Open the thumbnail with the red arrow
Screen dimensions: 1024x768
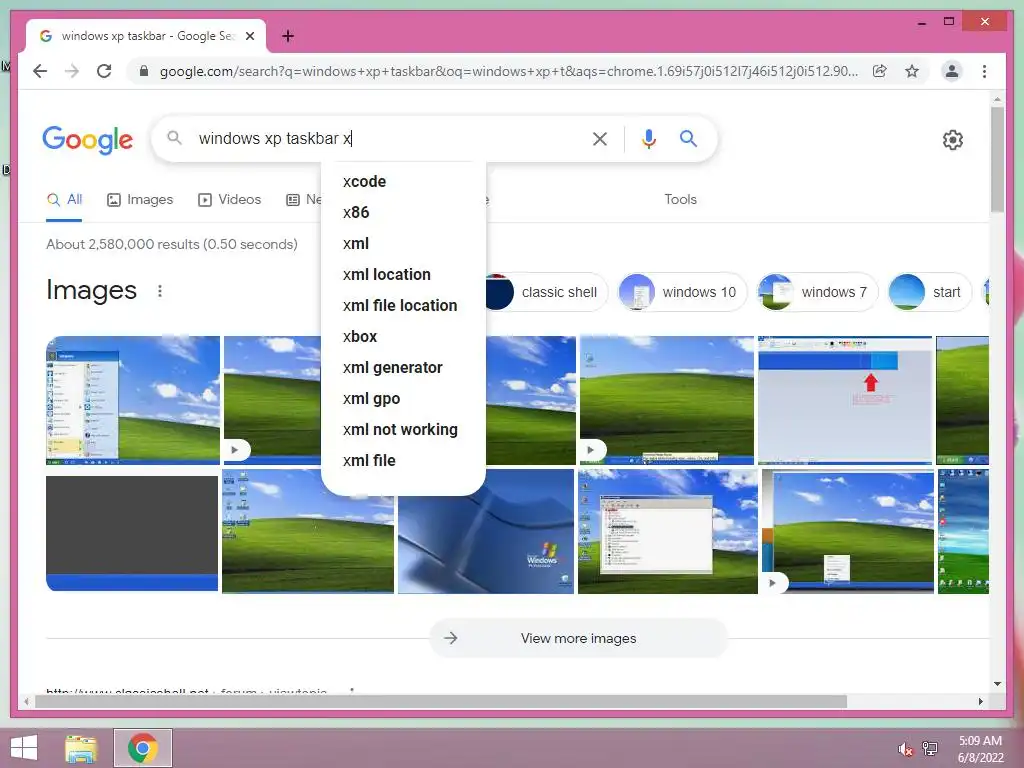pos(844,400)
